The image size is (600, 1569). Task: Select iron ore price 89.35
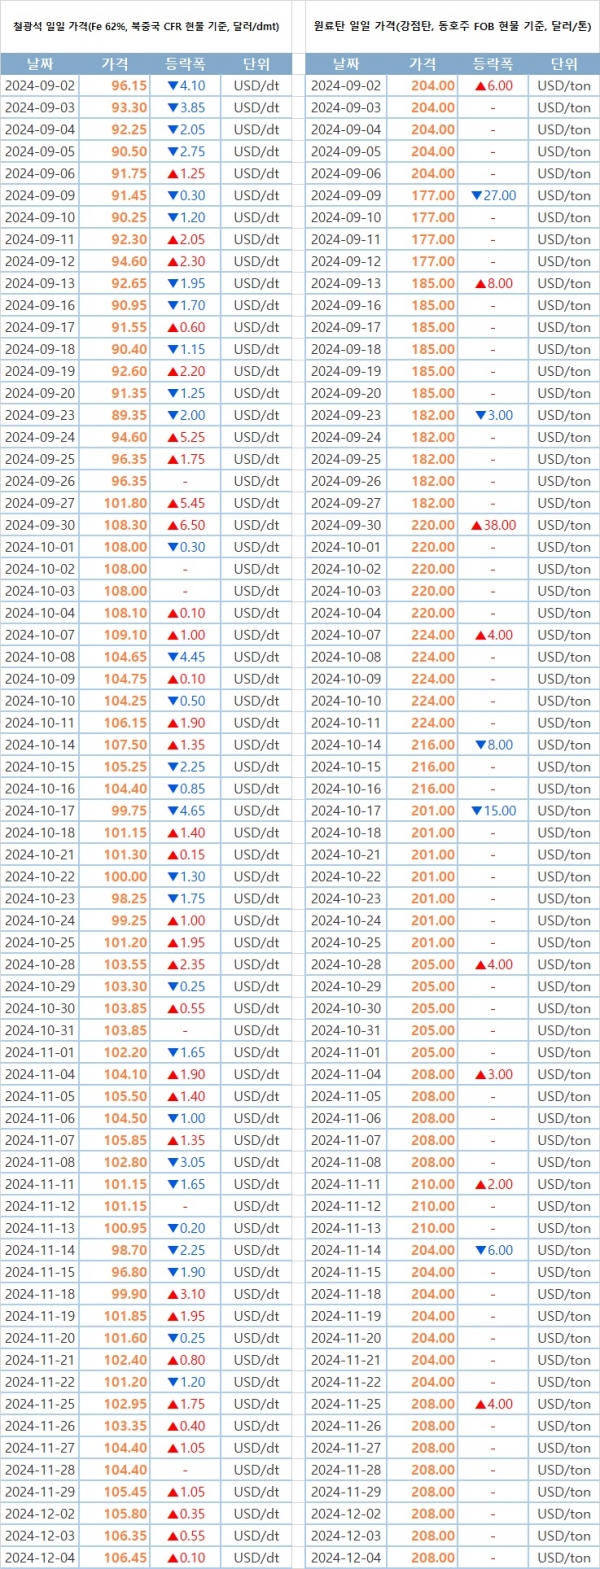pos(129,416)
